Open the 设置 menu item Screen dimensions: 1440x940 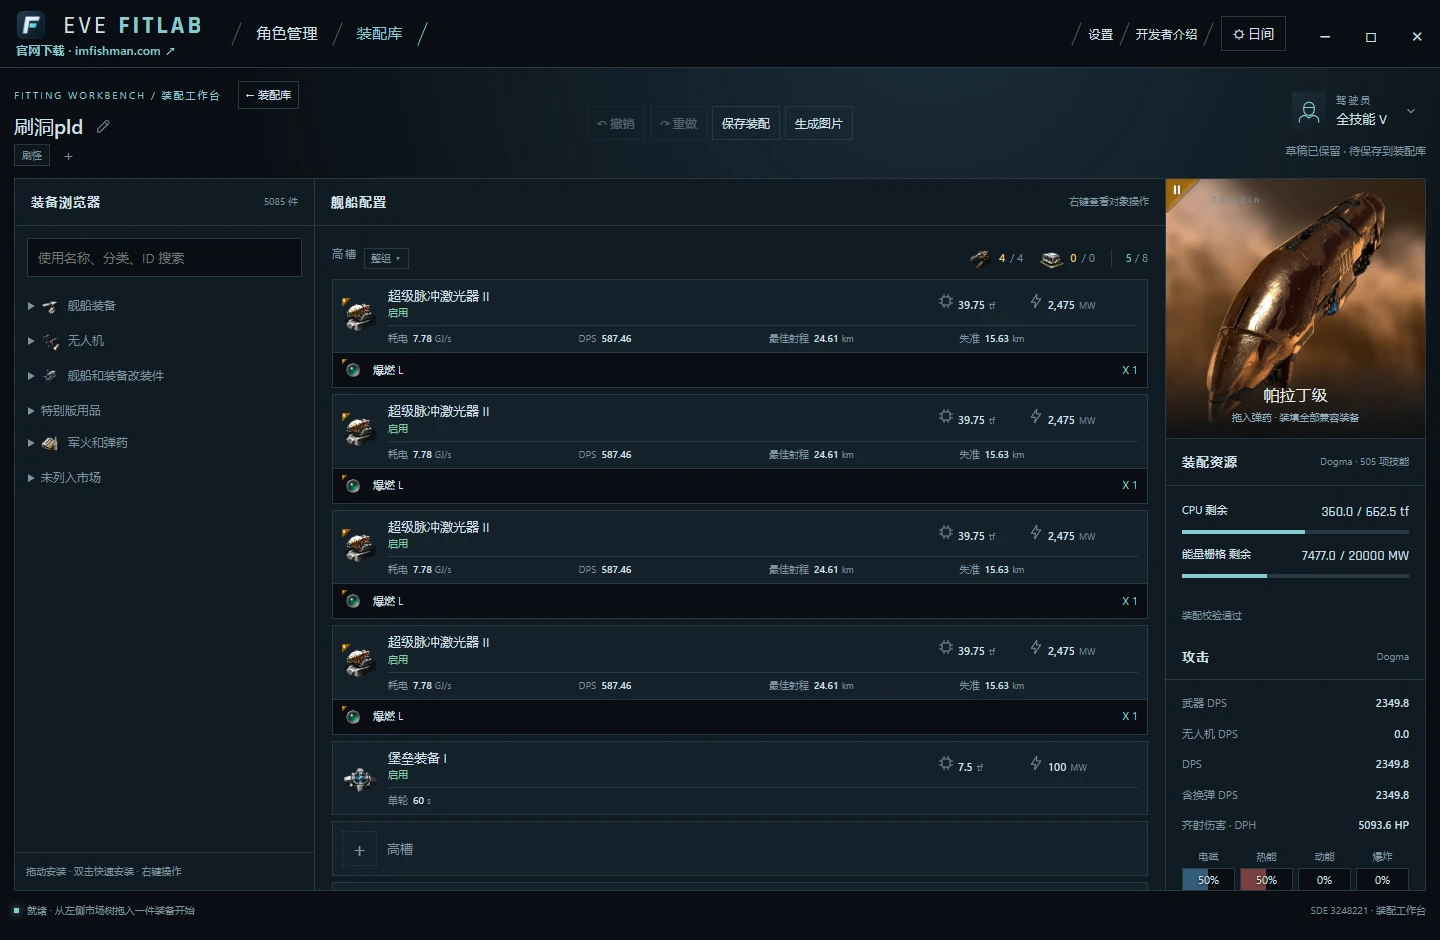pyautogui.click(x=1100, y=34)
